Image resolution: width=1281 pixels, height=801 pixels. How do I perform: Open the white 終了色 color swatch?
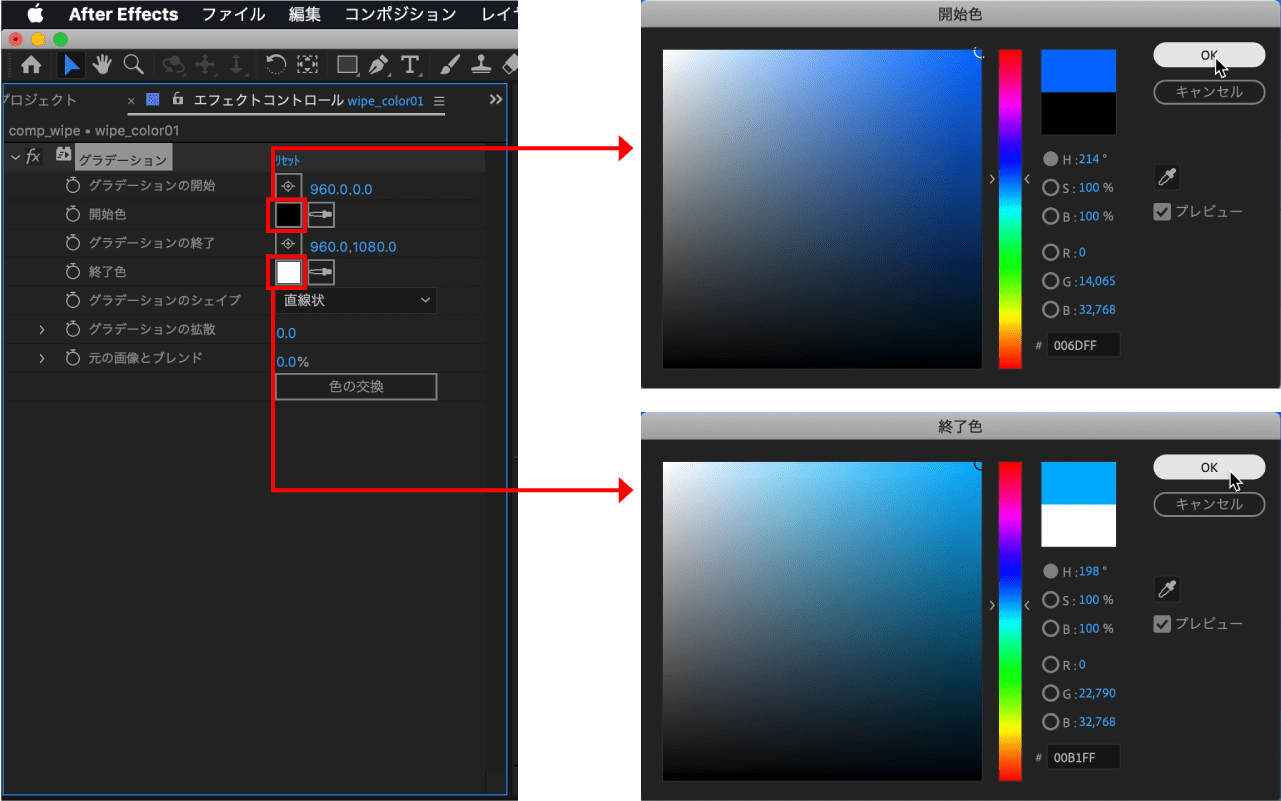click(288, 272)
